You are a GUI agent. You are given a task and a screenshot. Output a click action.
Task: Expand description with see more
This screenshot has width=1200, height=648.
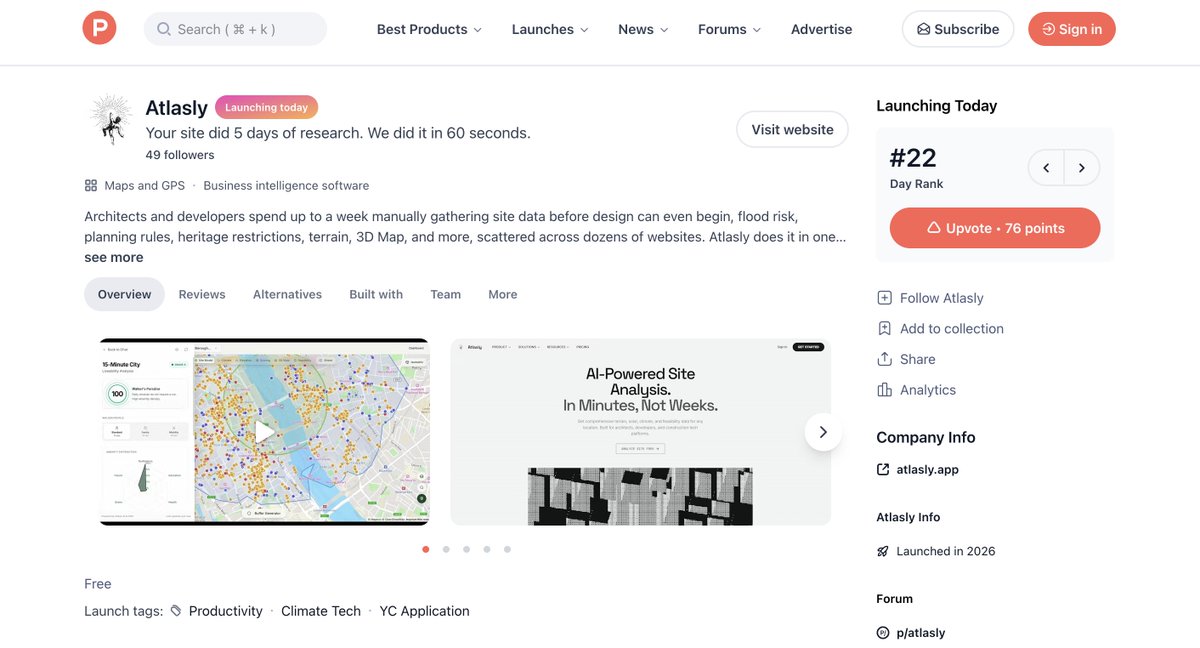pos(113,257)
